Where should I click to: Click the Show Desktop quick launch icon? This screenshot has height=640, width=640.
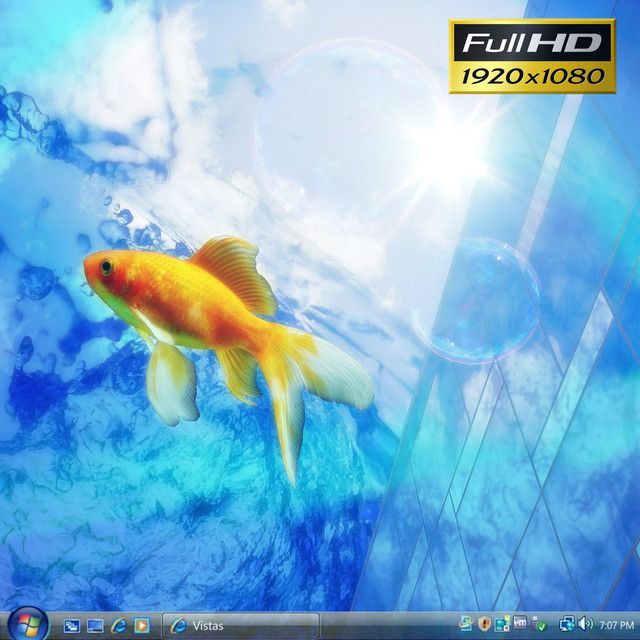pos(72,625)
